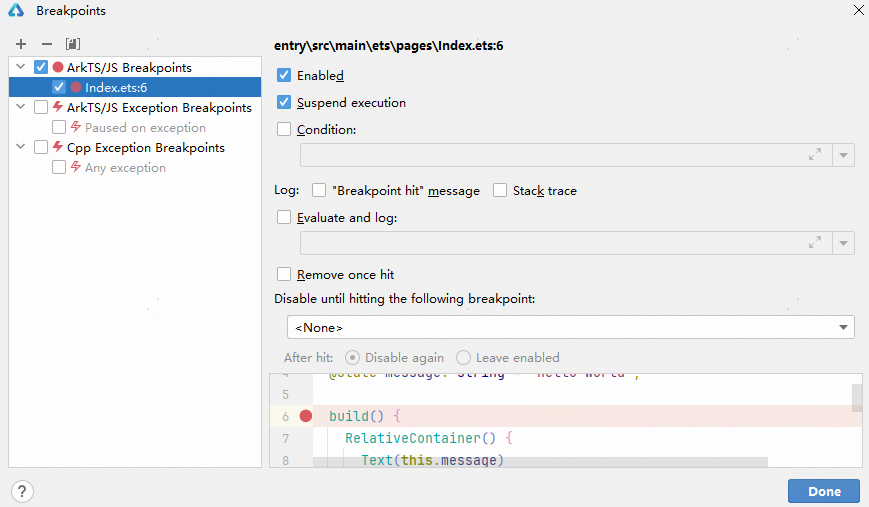Uncheck Suspend execution

284,103
